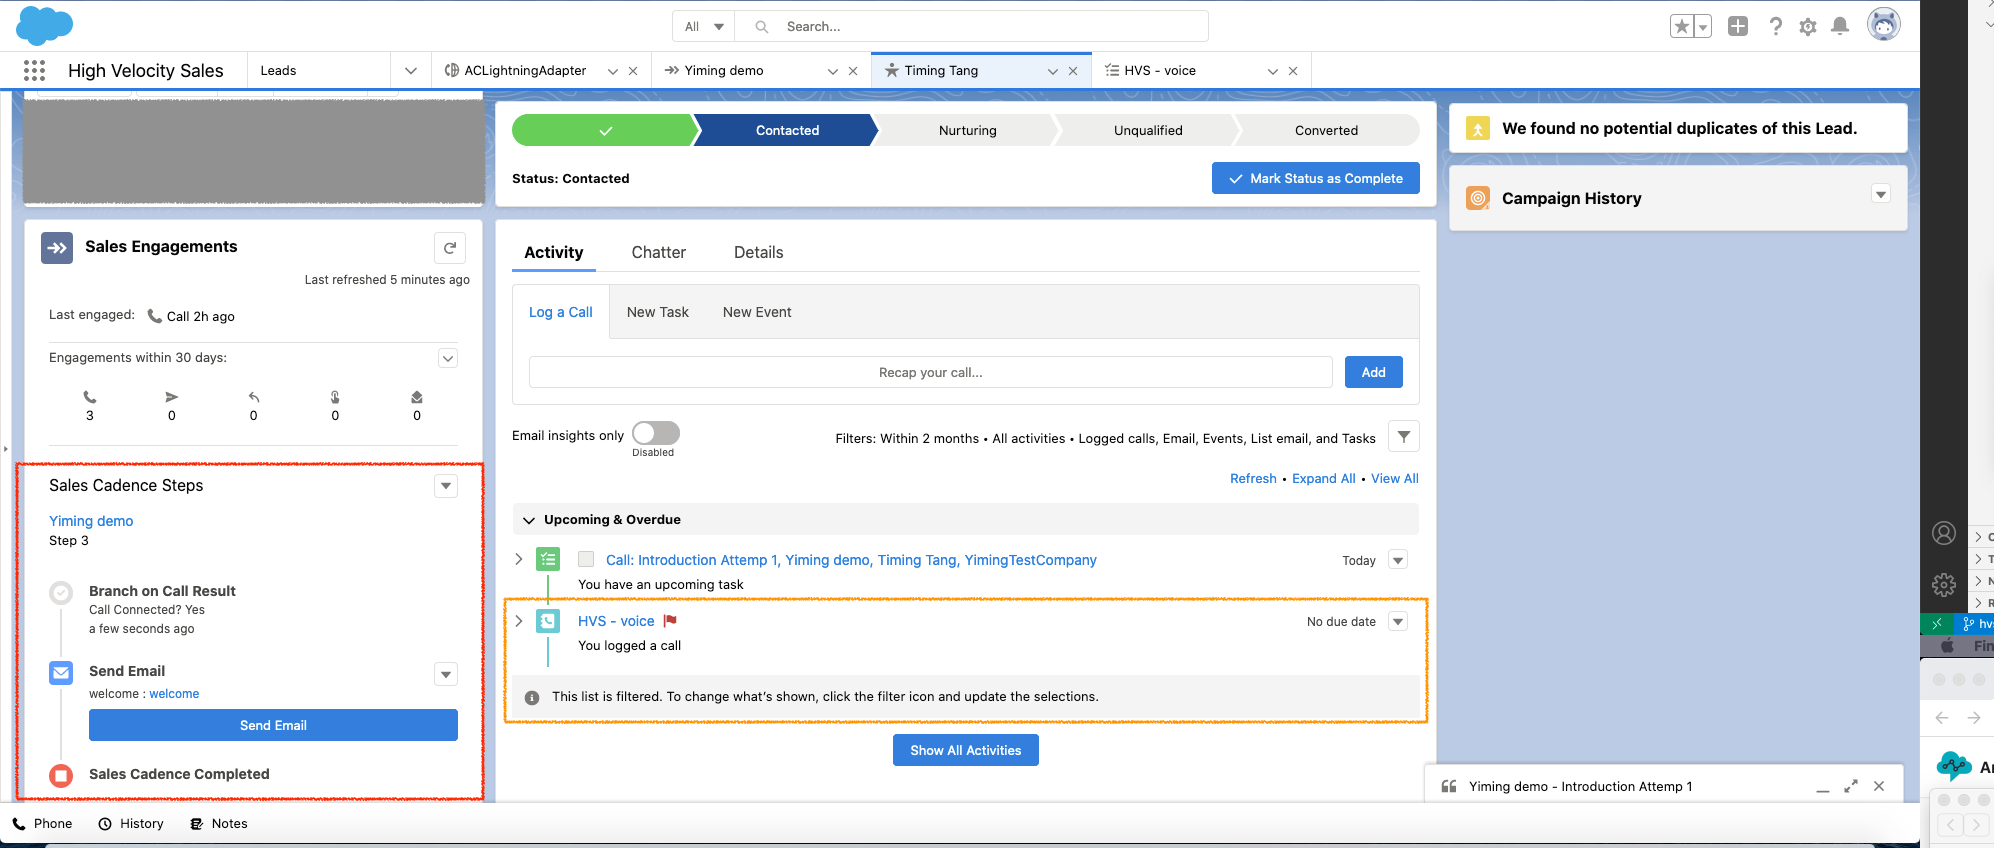The height and width of the screenshot is (848, 1994).
Task: Open the search scope All dropdown
Action: pos(704,26)
